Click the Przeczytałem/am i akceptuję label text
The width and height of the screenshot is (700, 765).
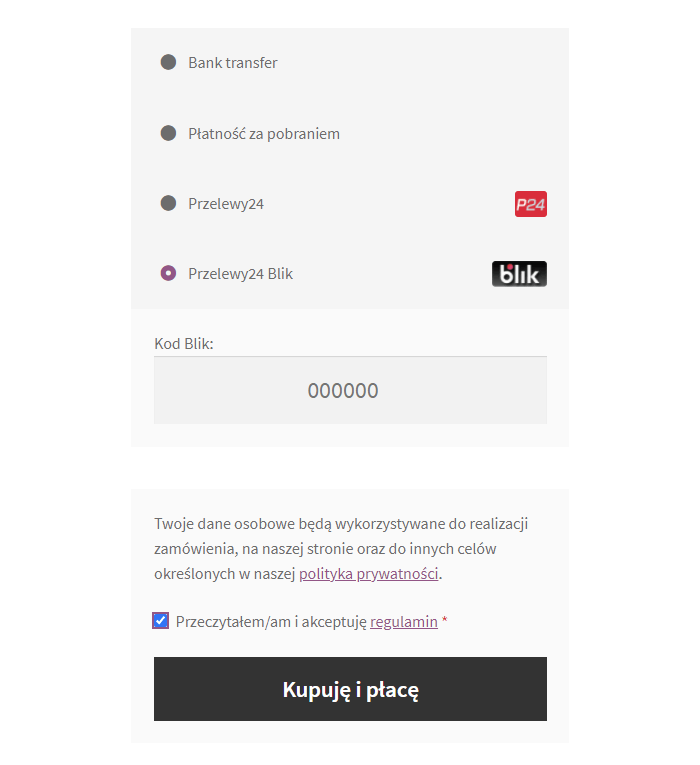(271, 622)
